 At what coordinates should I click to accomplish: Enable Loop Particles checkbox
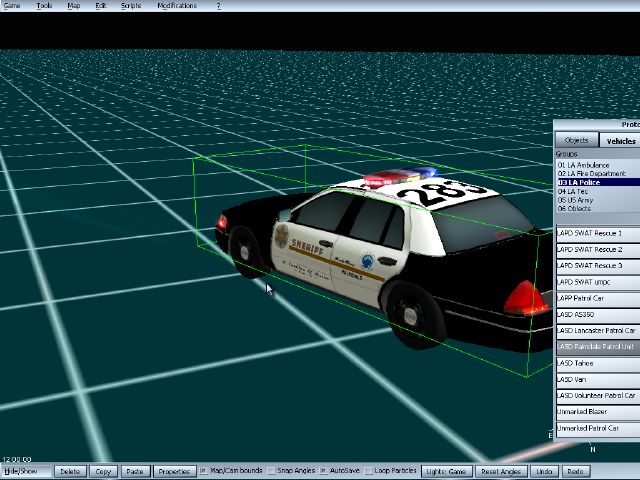[x=368, y=471]
